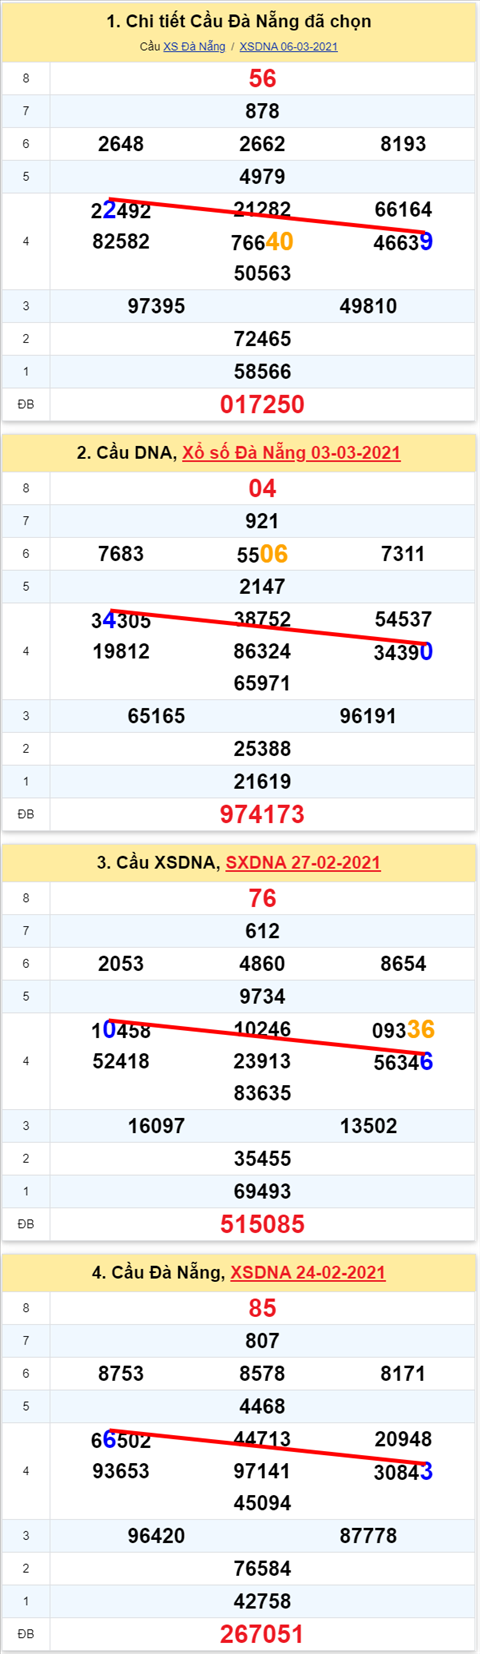Image resolution: width=480 pixels, height=1654 pixels.
Task: Click prize eight number 04
Action: tap(262, 489)
